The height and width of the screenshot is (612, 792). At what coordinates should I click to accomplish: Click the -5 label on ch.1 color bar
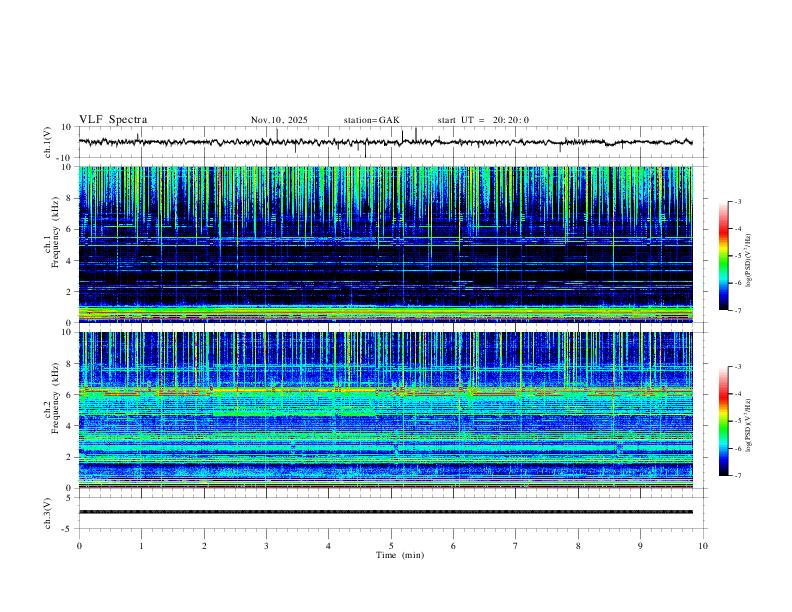click(738, 256)
